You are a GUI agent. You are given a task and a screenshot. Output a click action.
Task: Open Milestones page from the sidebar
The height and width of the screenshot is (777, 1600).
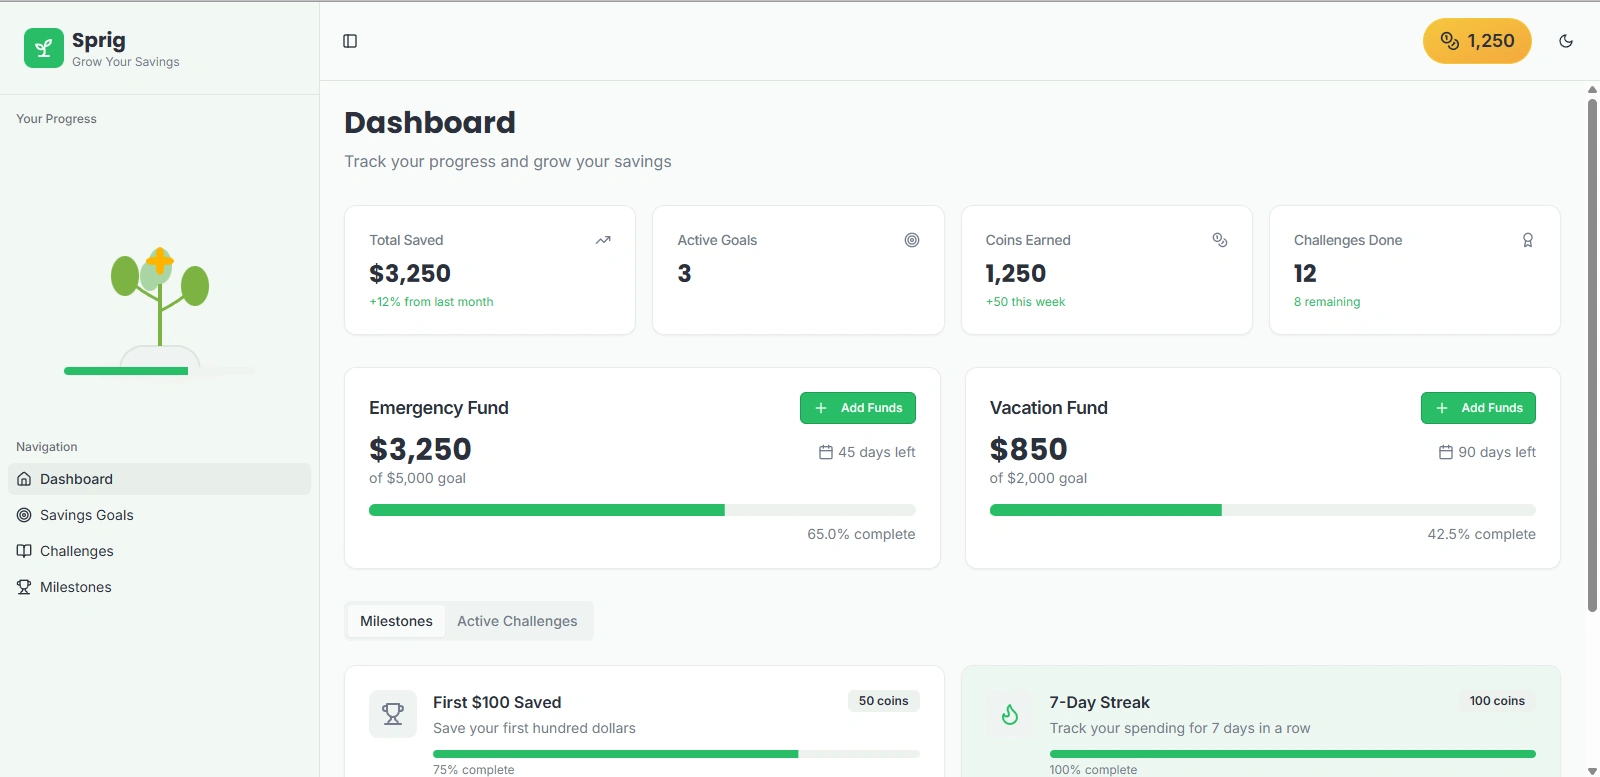(x=76, y=587)
